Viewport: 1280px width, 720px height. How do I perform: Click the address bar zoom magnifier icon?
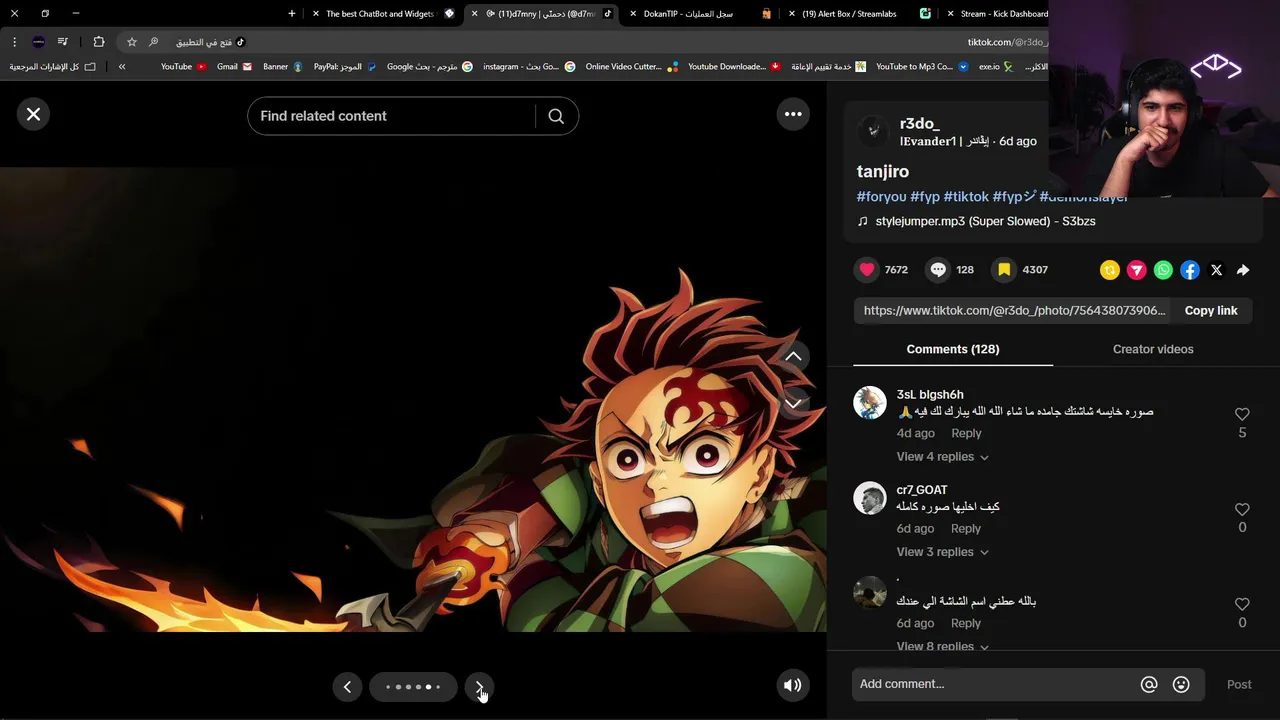coord(153,42)
